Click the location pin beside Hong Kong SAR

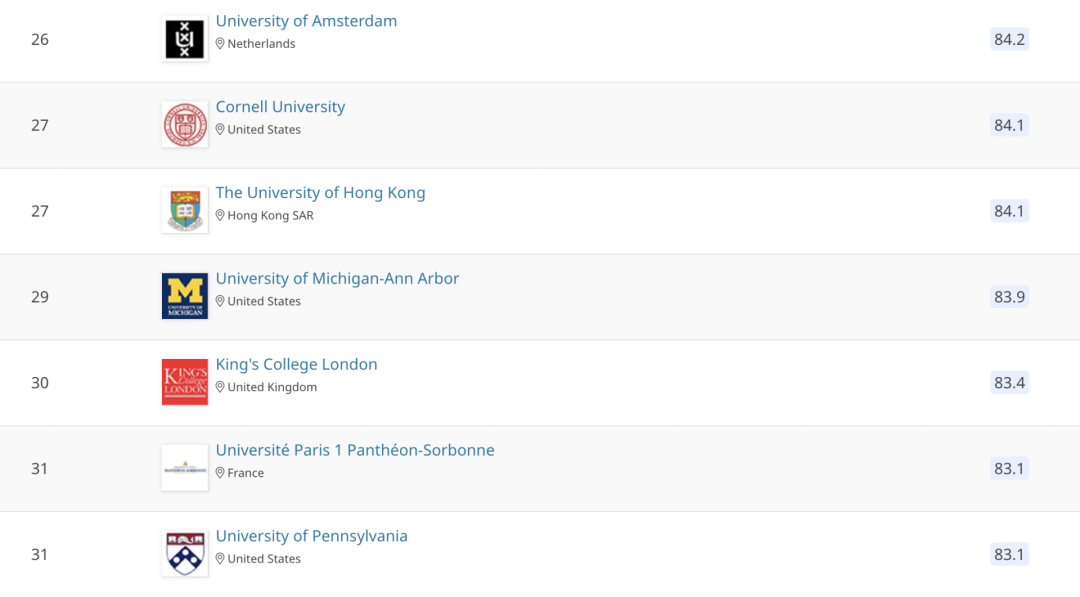click(221, 216)
